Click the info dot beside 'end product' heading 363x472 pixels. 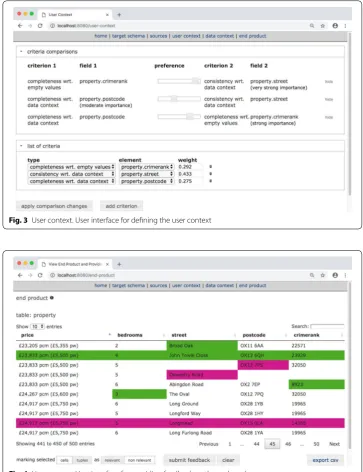(52, 298)
